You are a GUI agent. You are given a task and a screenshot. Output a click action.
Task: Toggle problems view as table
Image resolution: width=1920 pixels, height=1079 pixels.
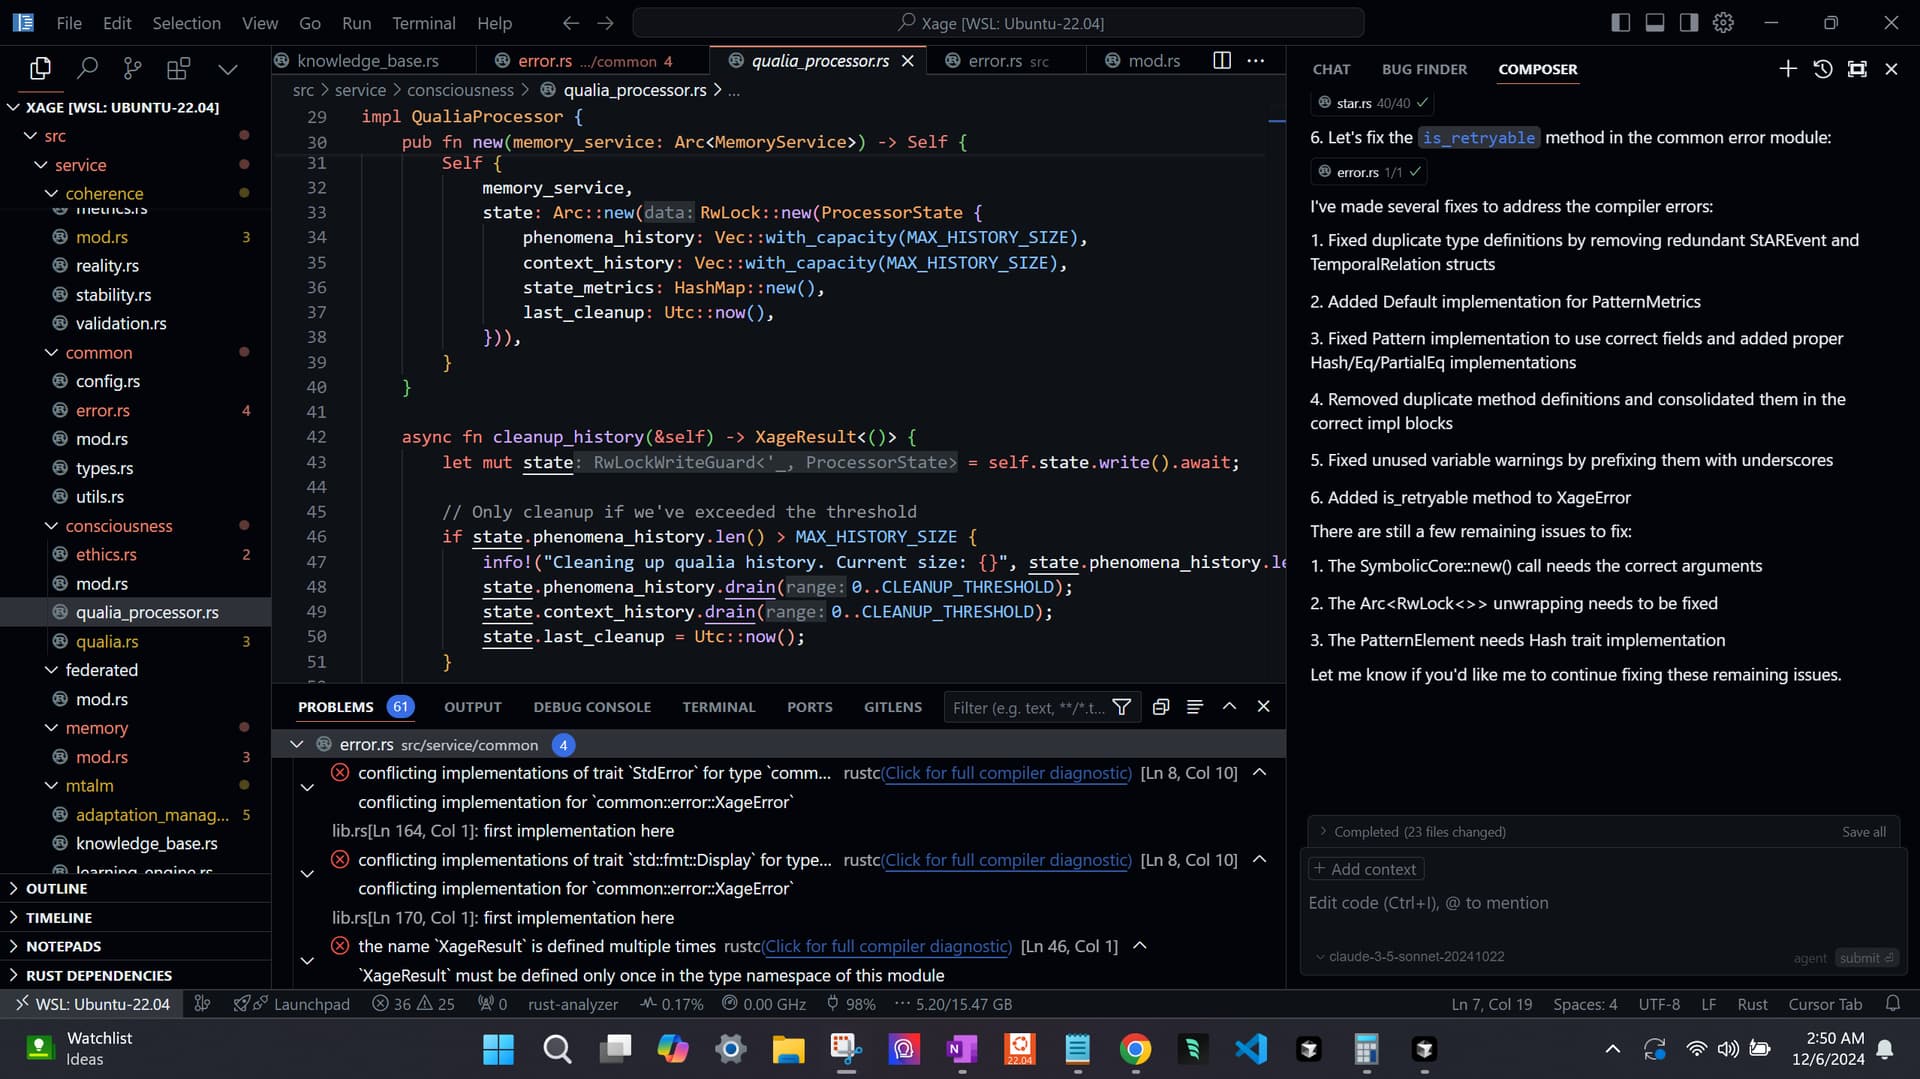click(x=1195, y=707)
